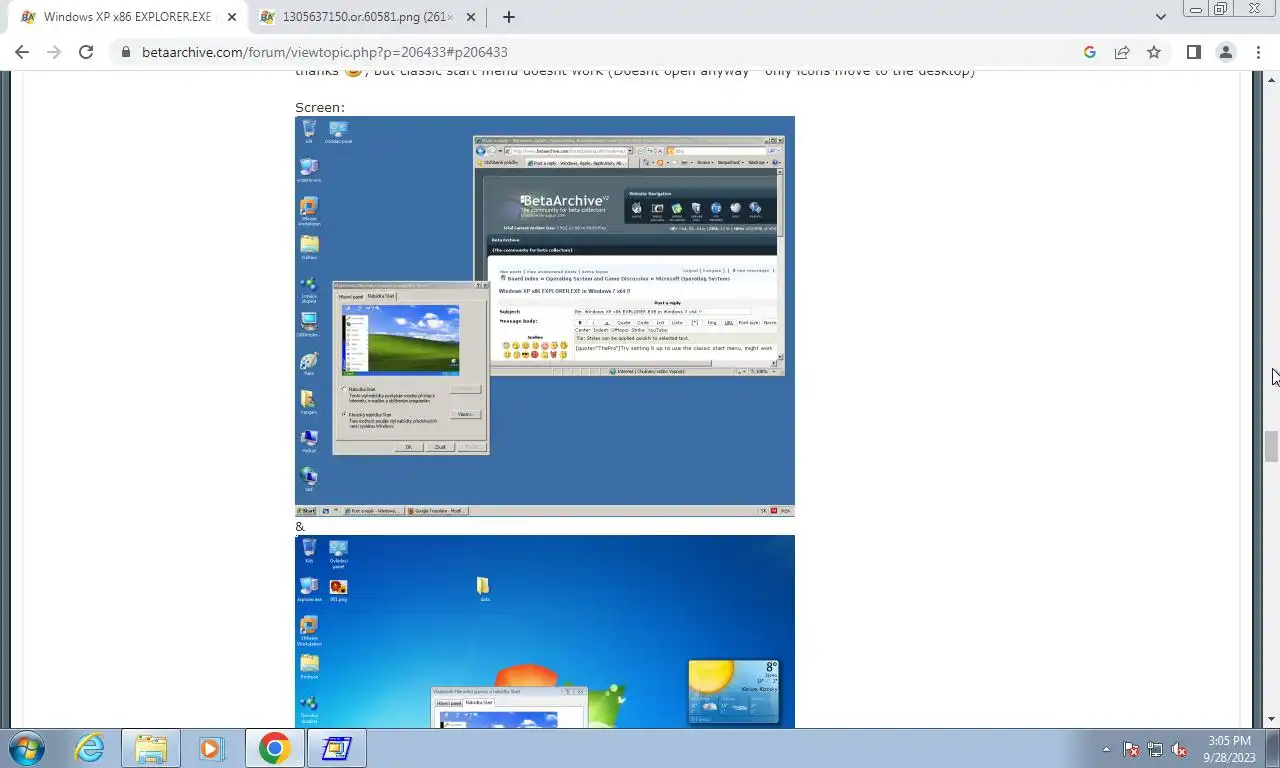Expand the tab search chevron
Screen dimensions: 1280x768
click(1160, 17)
